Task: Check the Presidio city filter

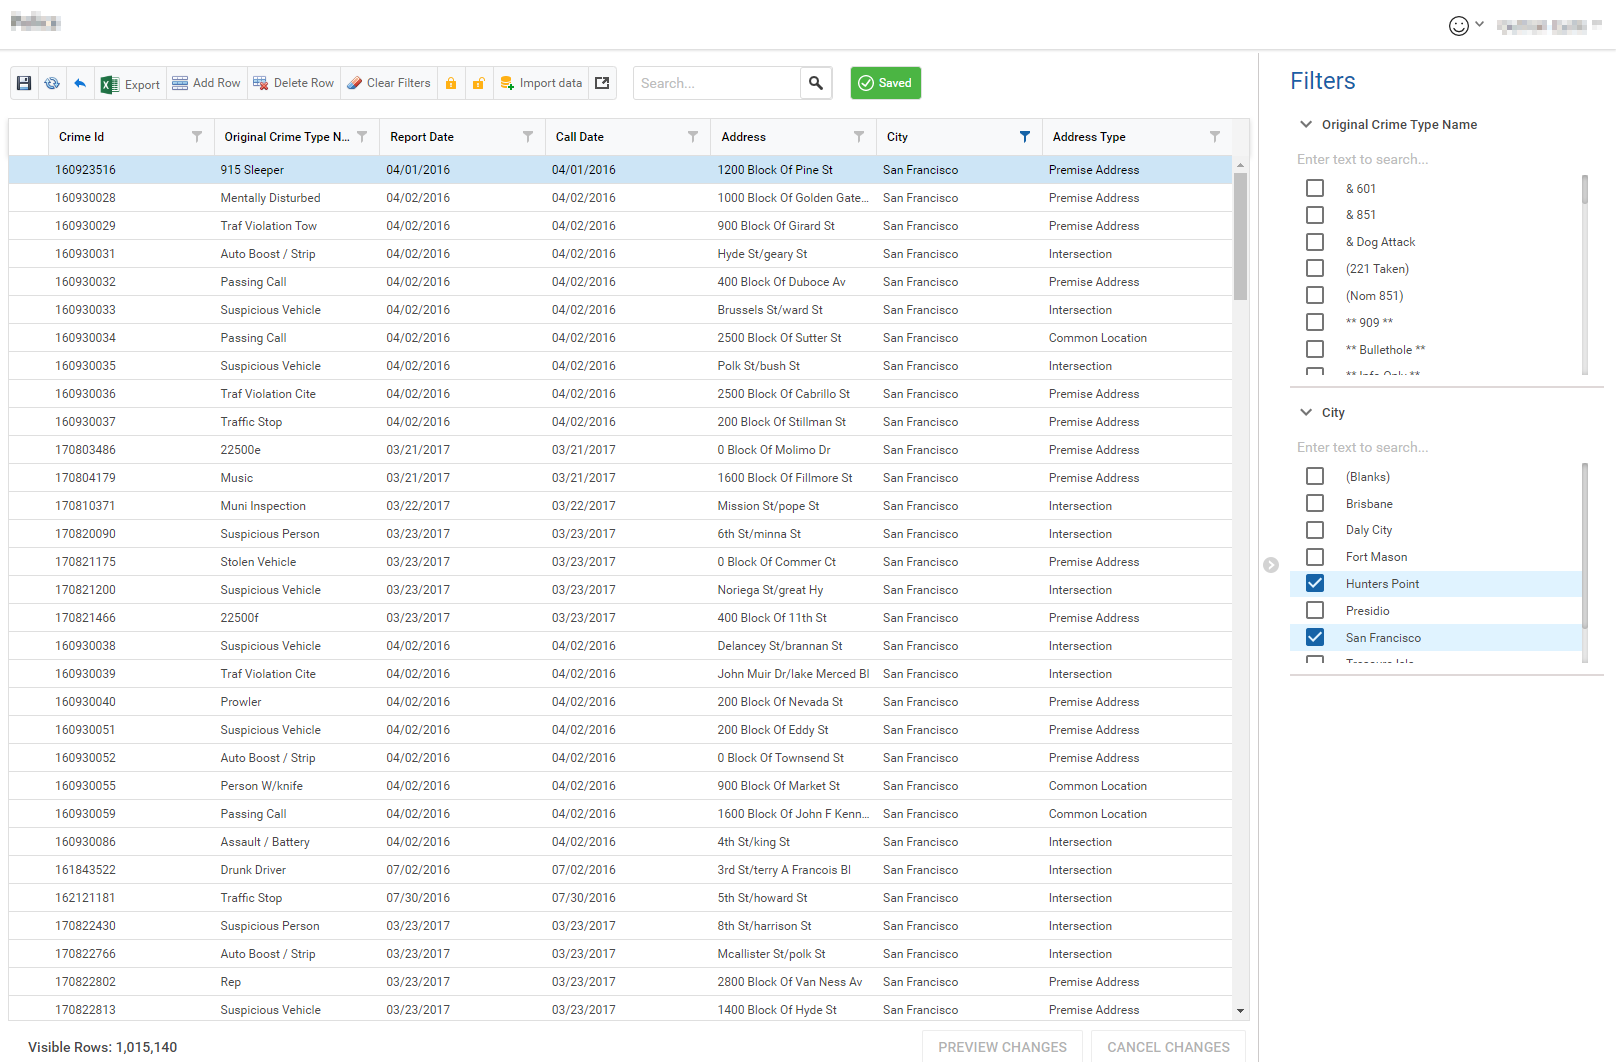Action: click(x=1315, y=610)
